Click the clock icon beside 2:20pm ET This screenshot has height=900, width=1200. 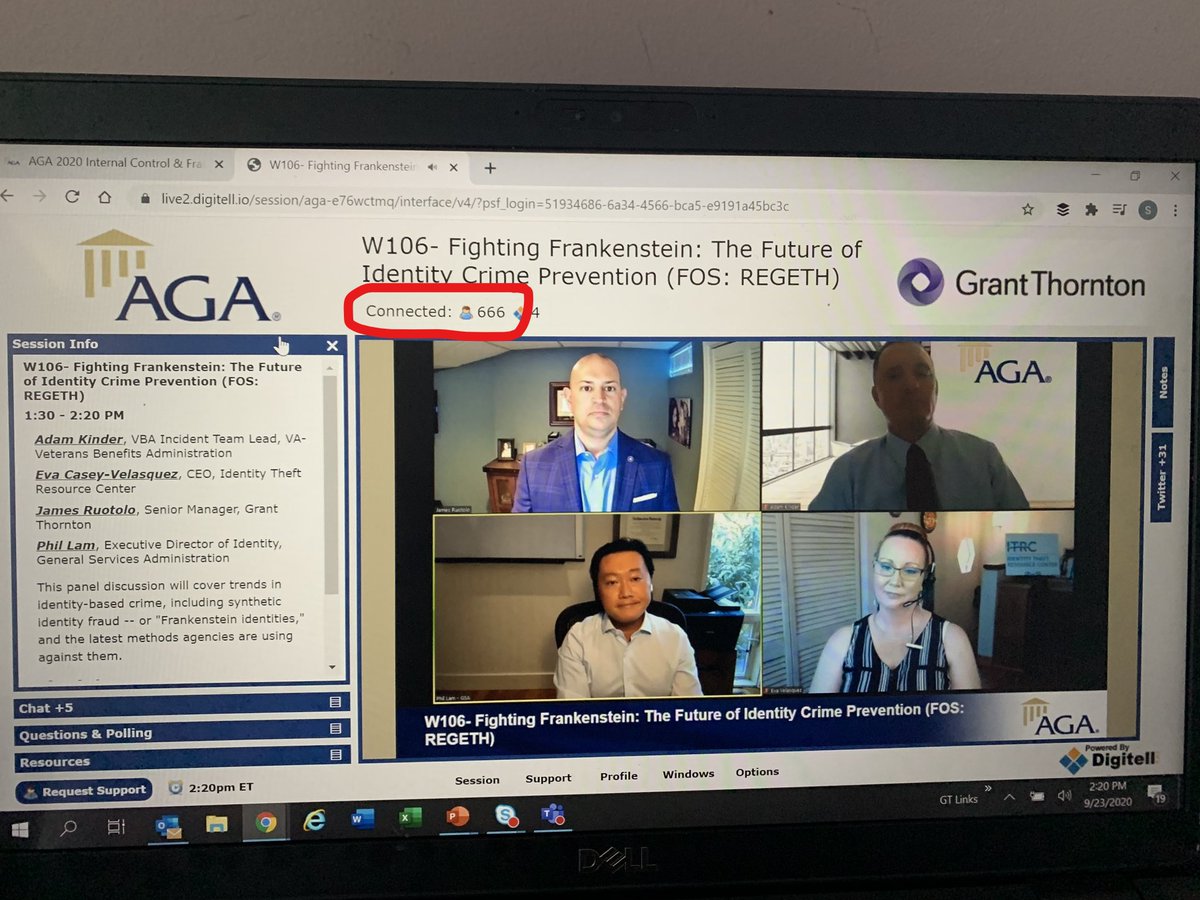(174, 788)
